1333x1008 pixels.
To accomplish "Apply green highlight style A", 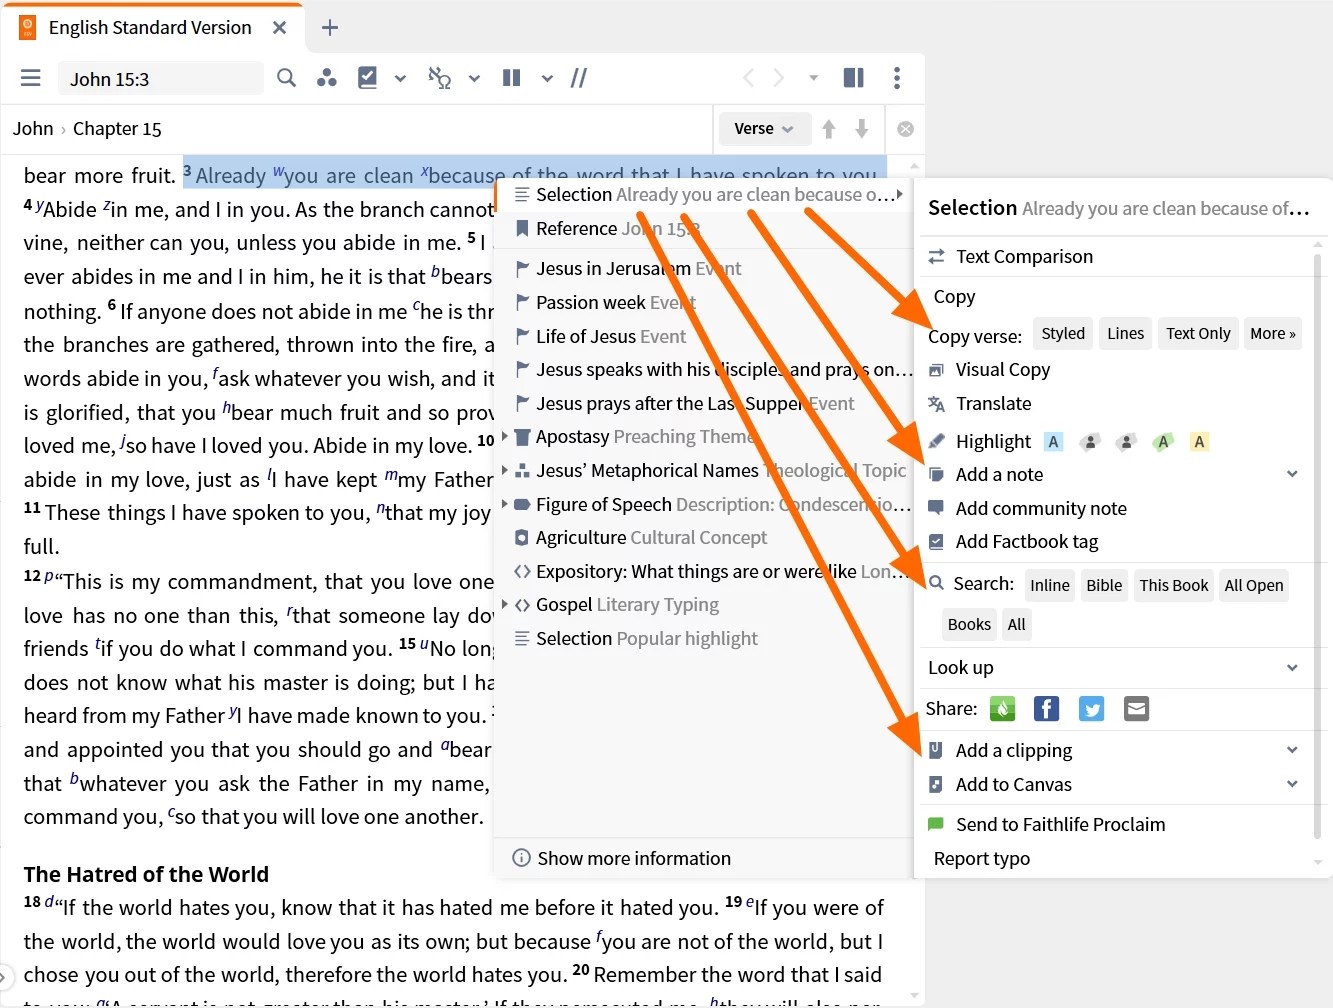I will (x=1163, y=442).
